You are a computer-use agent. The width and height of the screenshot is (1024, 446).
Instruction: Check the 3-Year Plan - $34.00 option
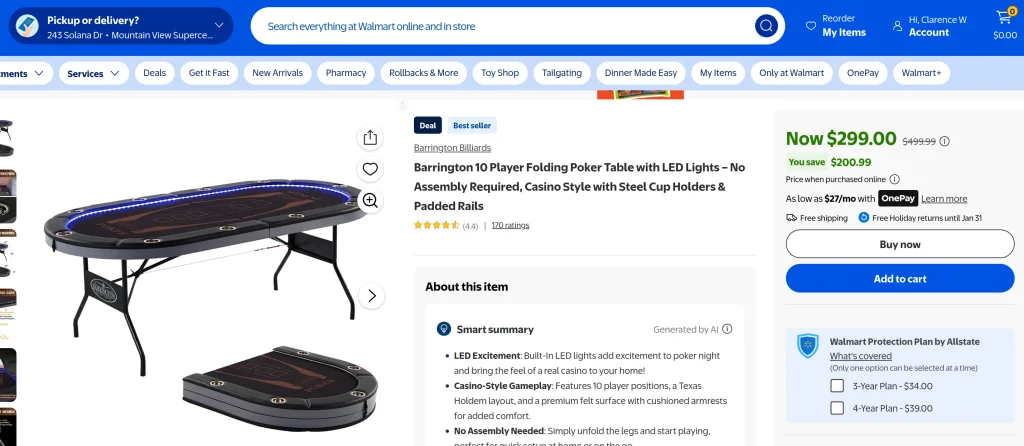click(x=837, y=386)
